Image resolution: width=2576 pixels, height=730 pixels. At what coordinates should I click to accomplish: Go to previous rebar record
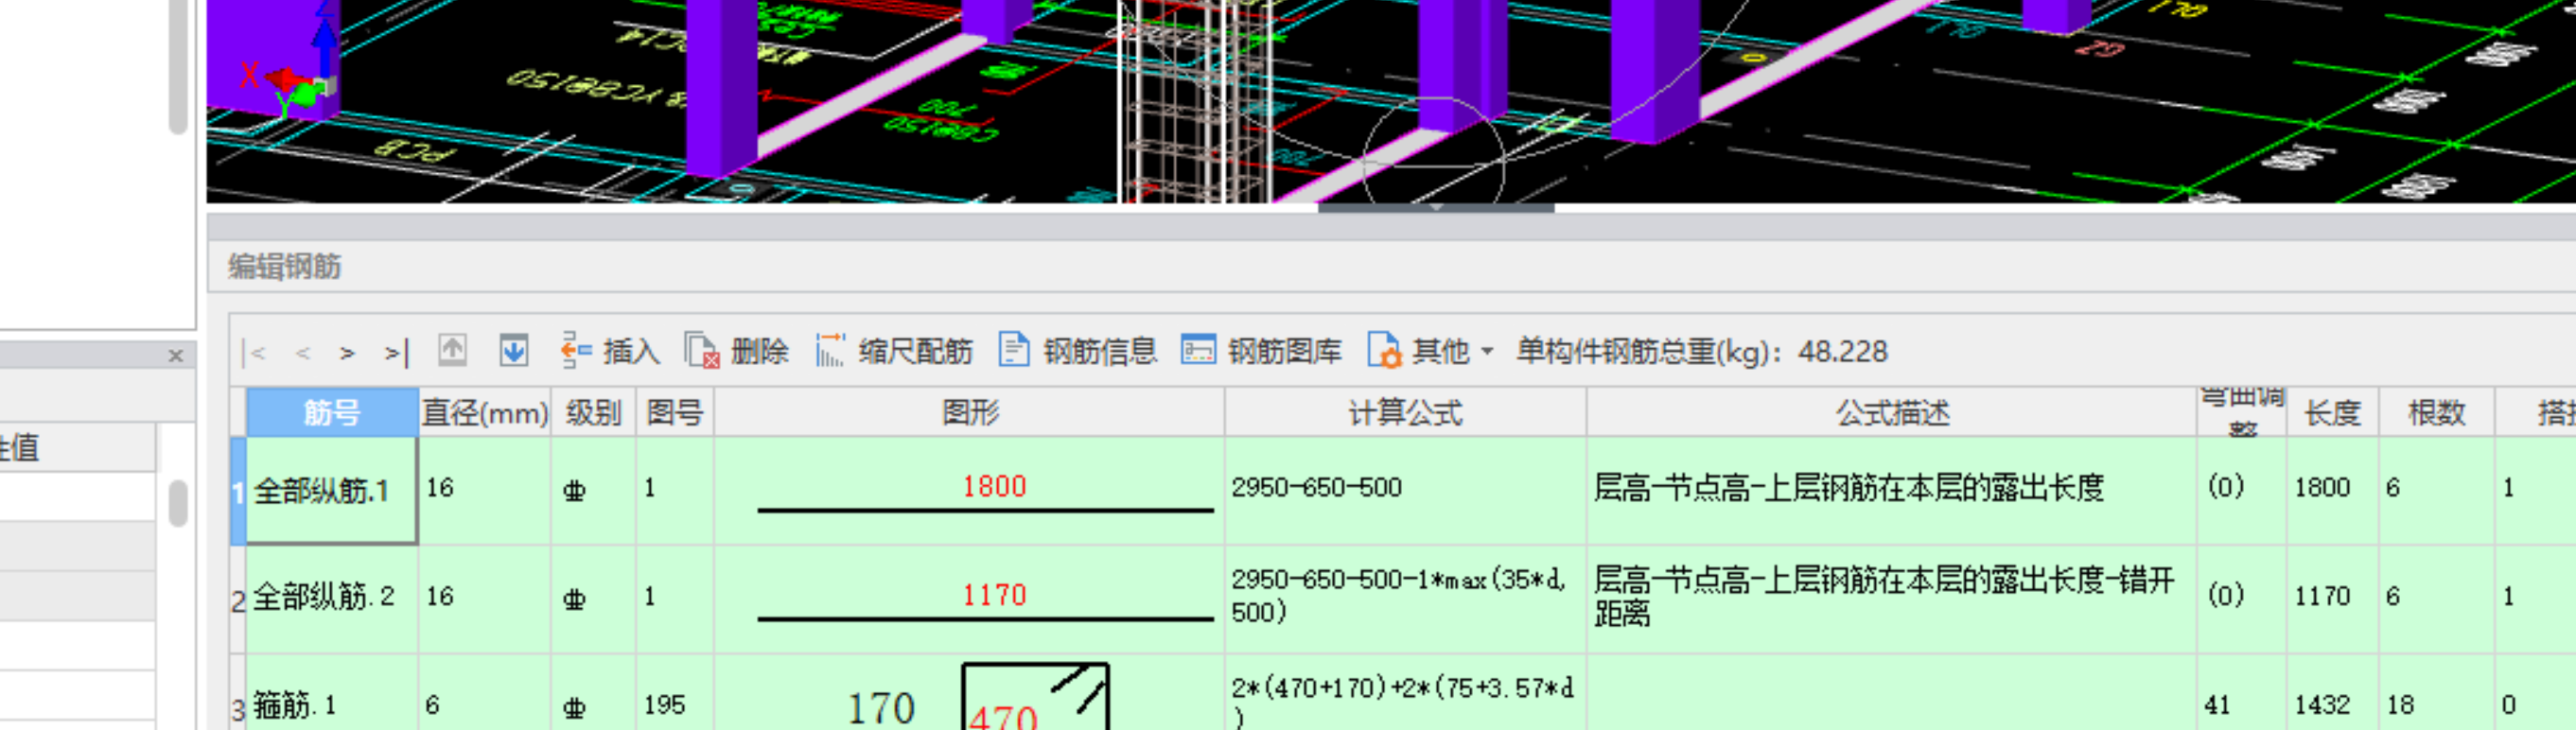click(x=303, y=352)
